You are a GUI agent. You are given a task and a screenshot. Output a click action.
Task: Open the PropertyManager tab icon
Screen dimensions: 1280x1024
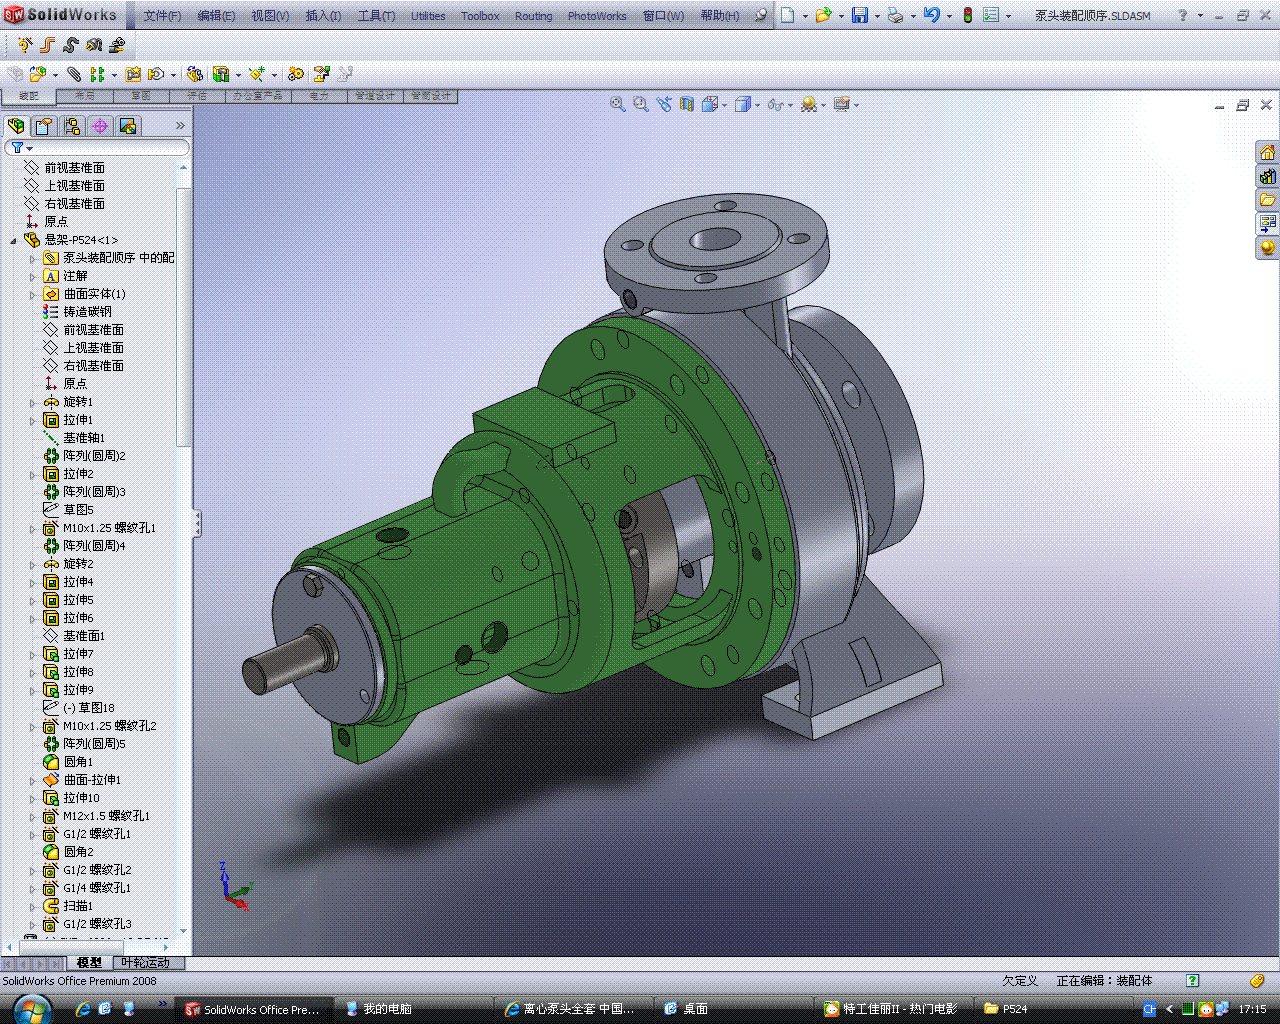43,126
